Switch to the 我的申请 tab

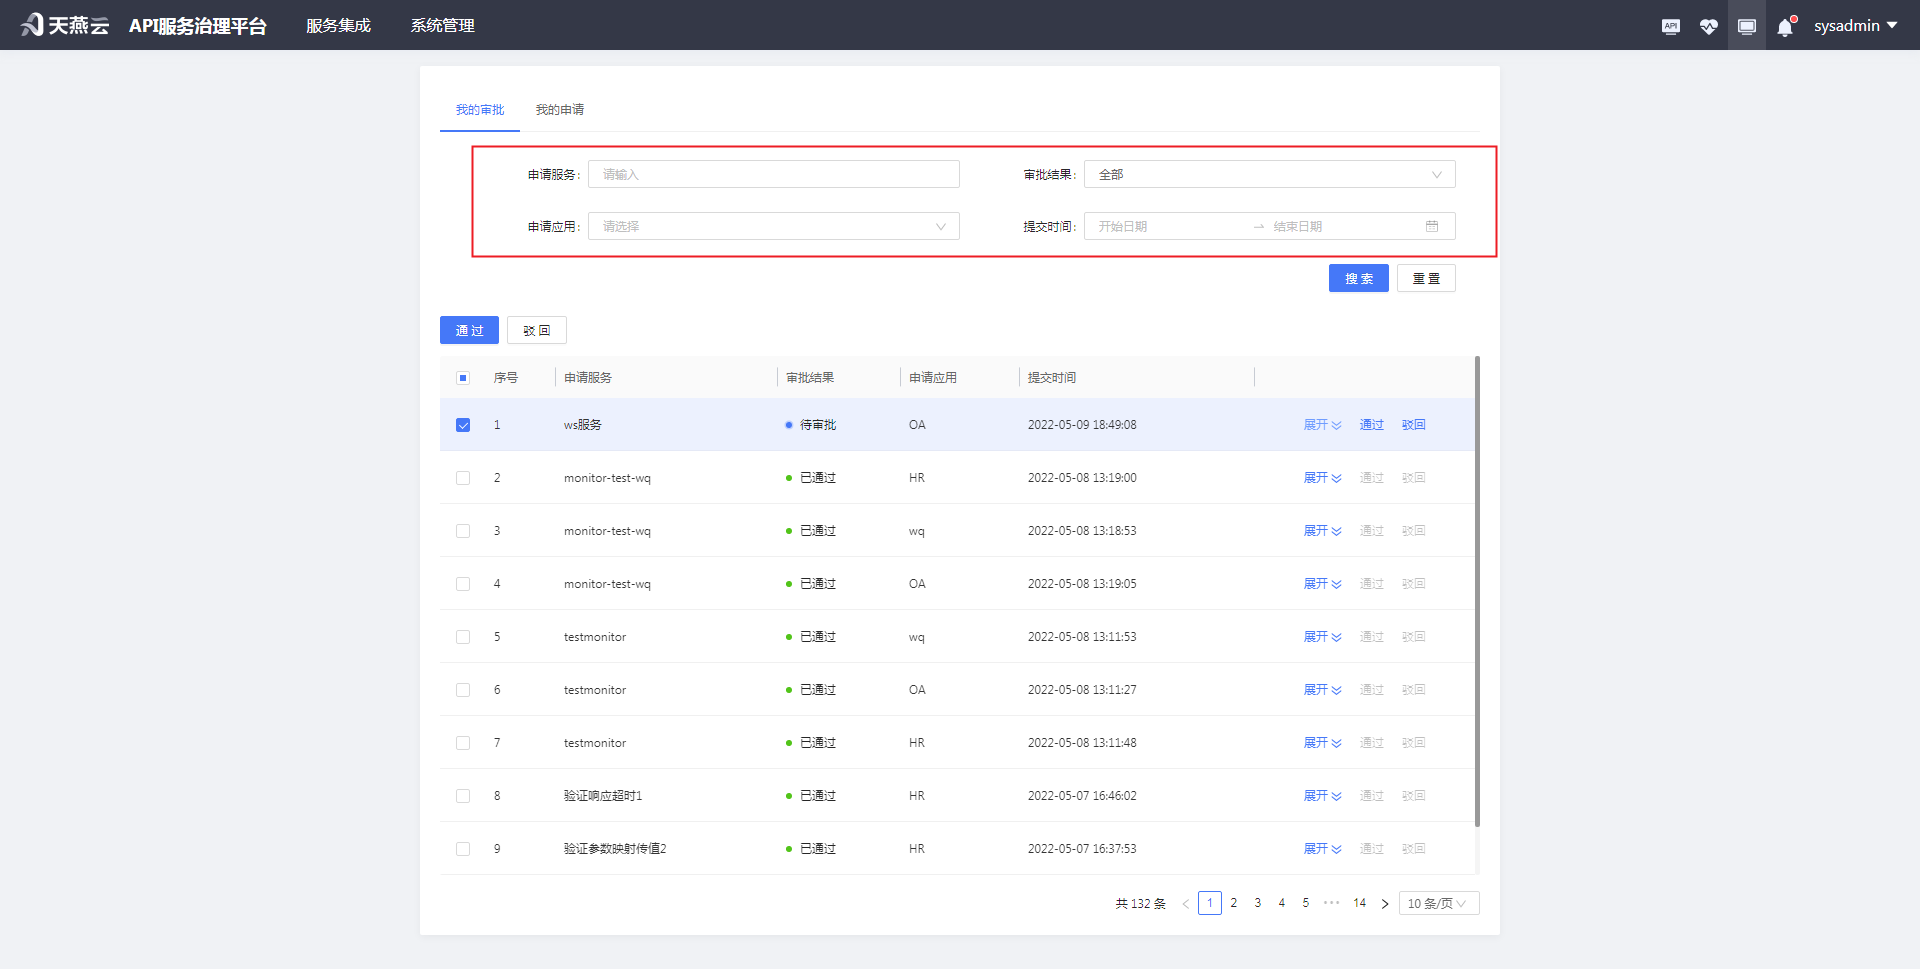pyautogui.click(x=559, y=110)
